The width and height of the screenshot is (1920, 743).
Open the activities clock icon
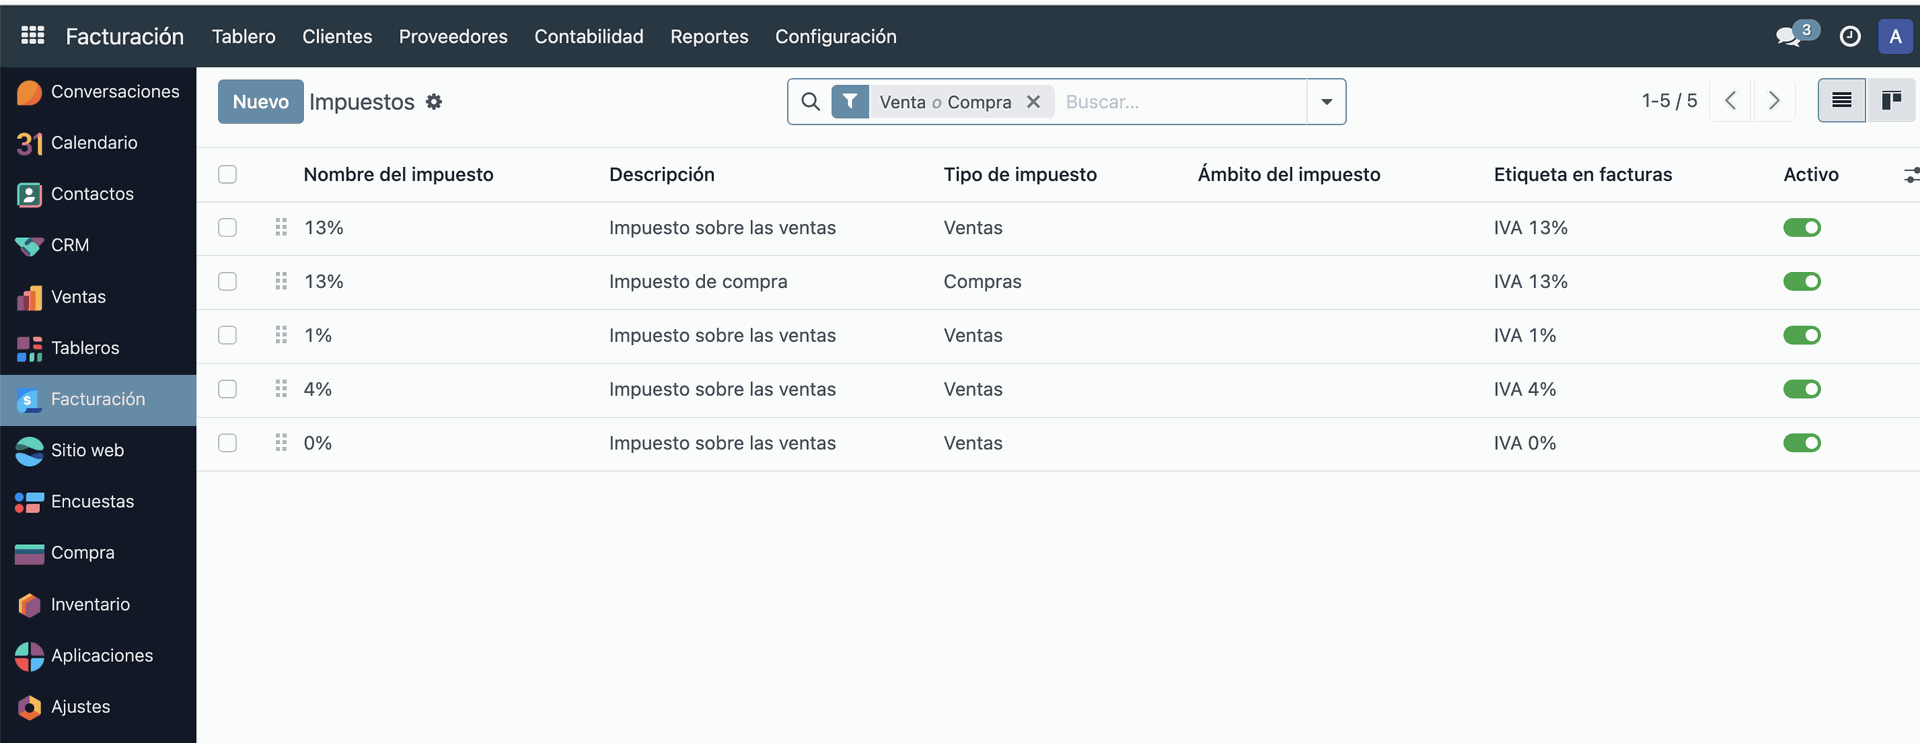tap(1850, 36)
